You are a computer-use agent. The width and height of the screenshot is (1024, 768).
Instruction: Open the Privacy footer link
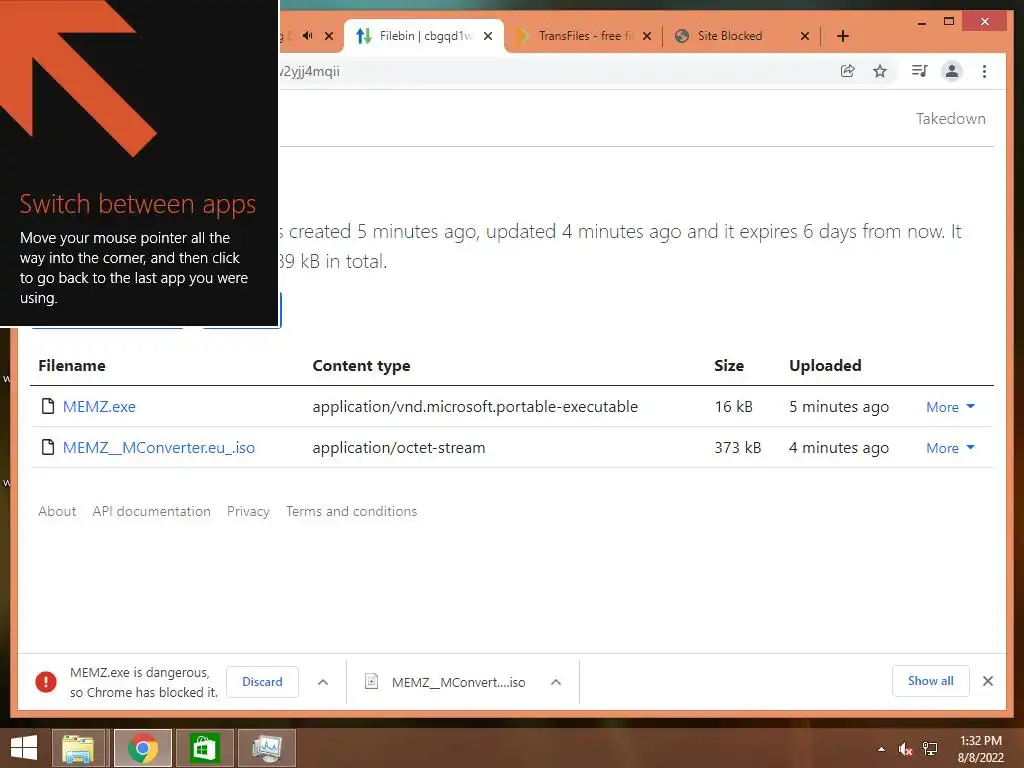point(248,511)
